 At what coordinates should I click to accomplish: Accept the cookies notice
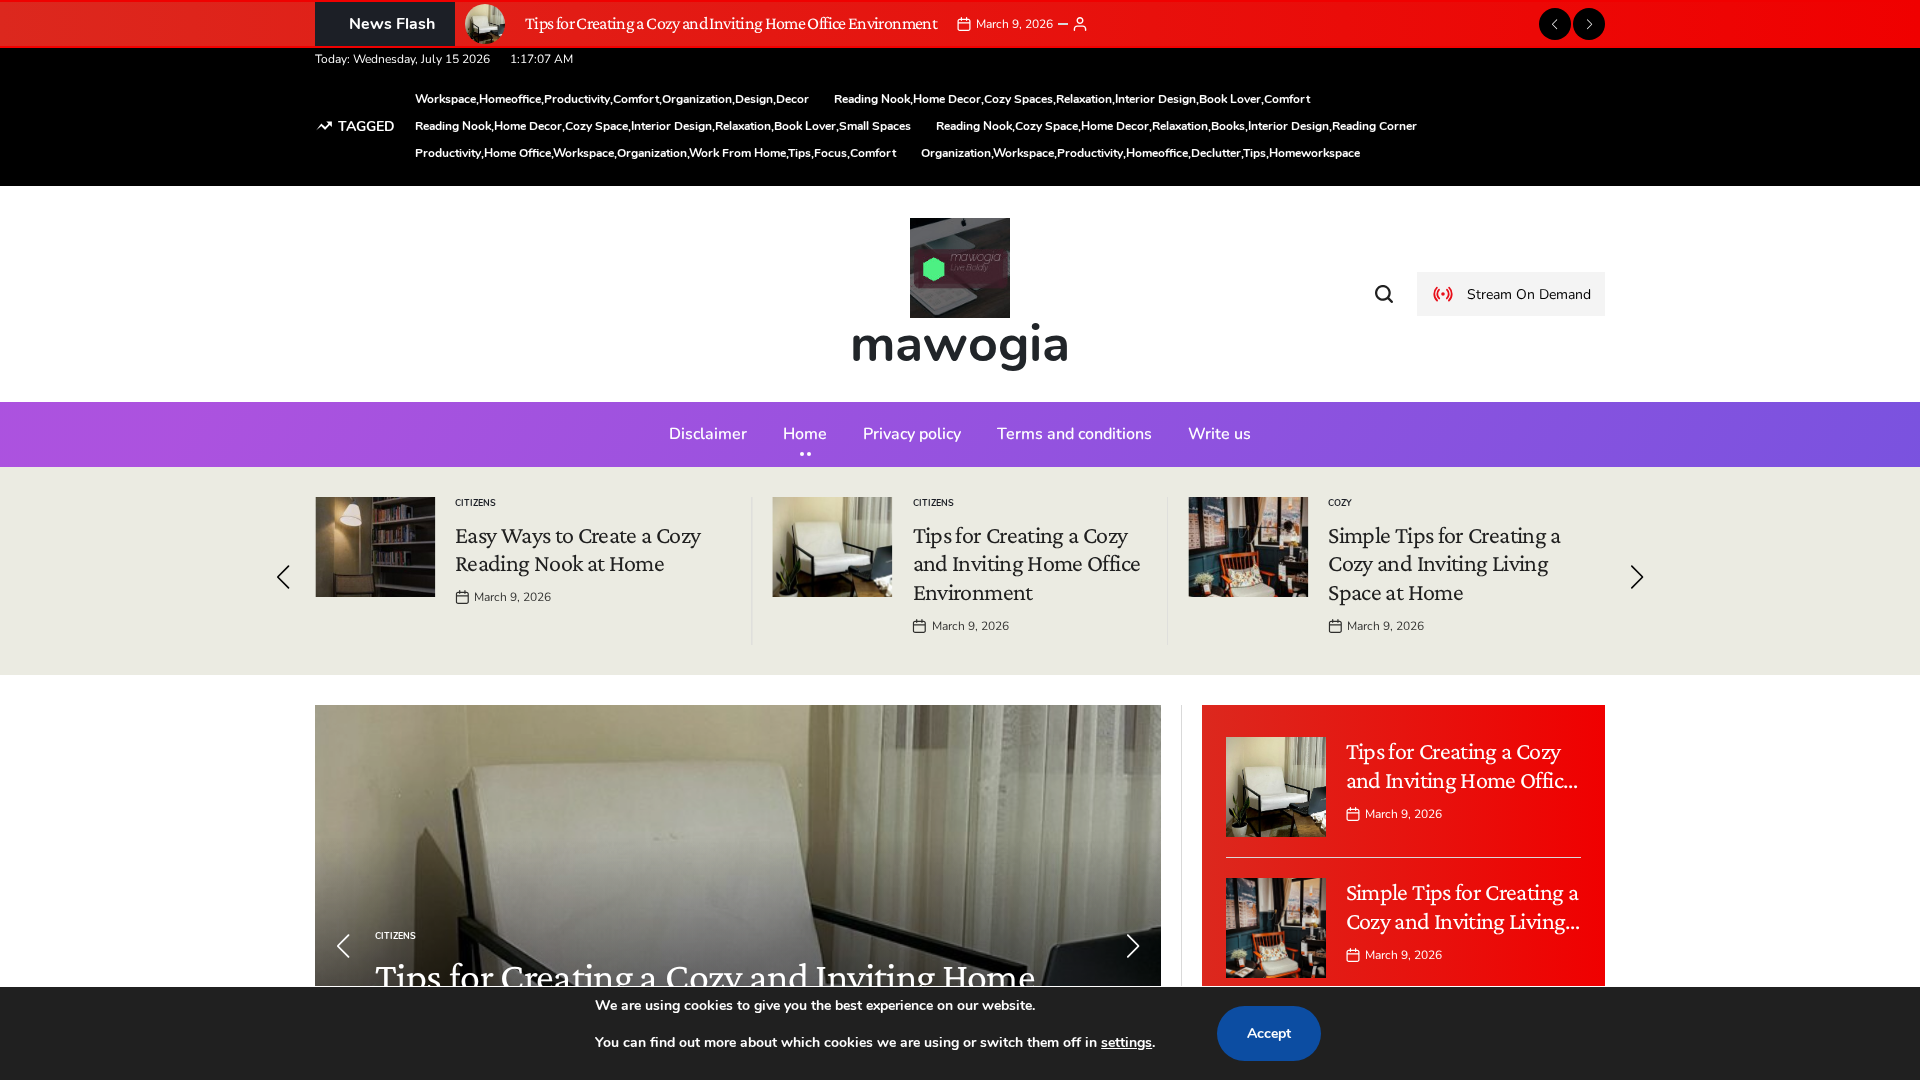(1268, 1033)
